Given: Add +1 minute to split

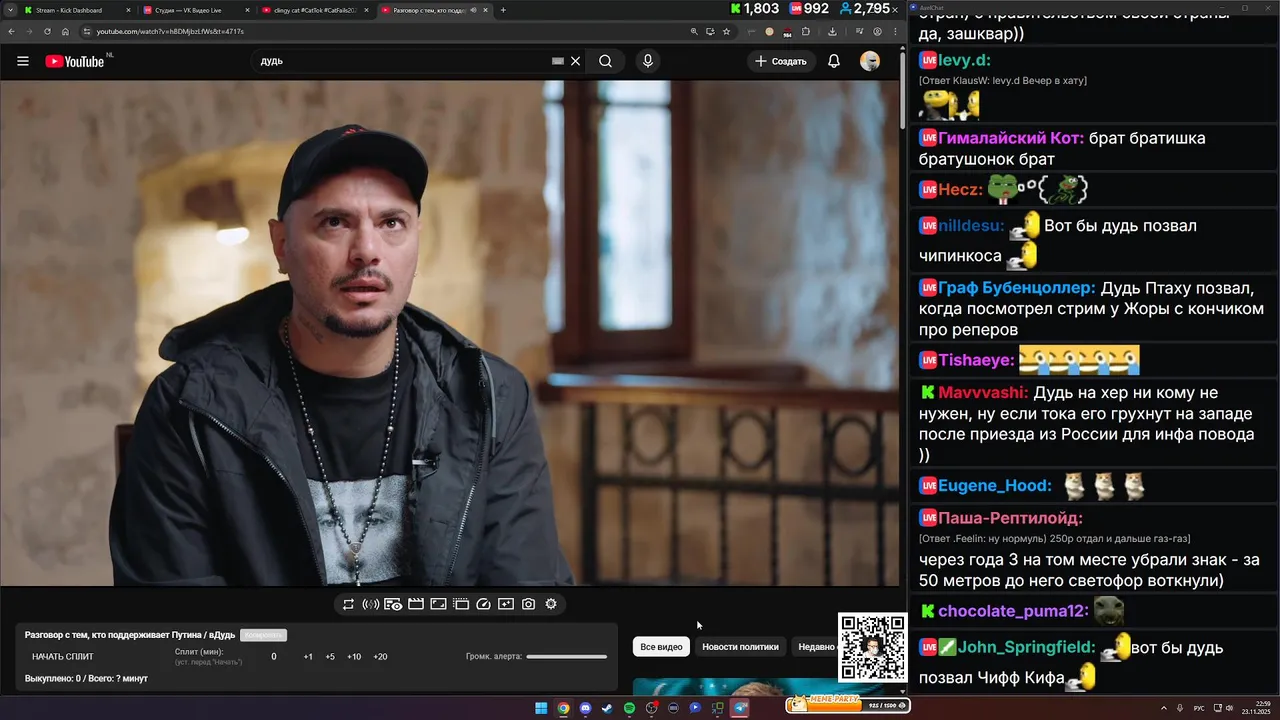Looking at the screenshot, I should tap(308, 657).
